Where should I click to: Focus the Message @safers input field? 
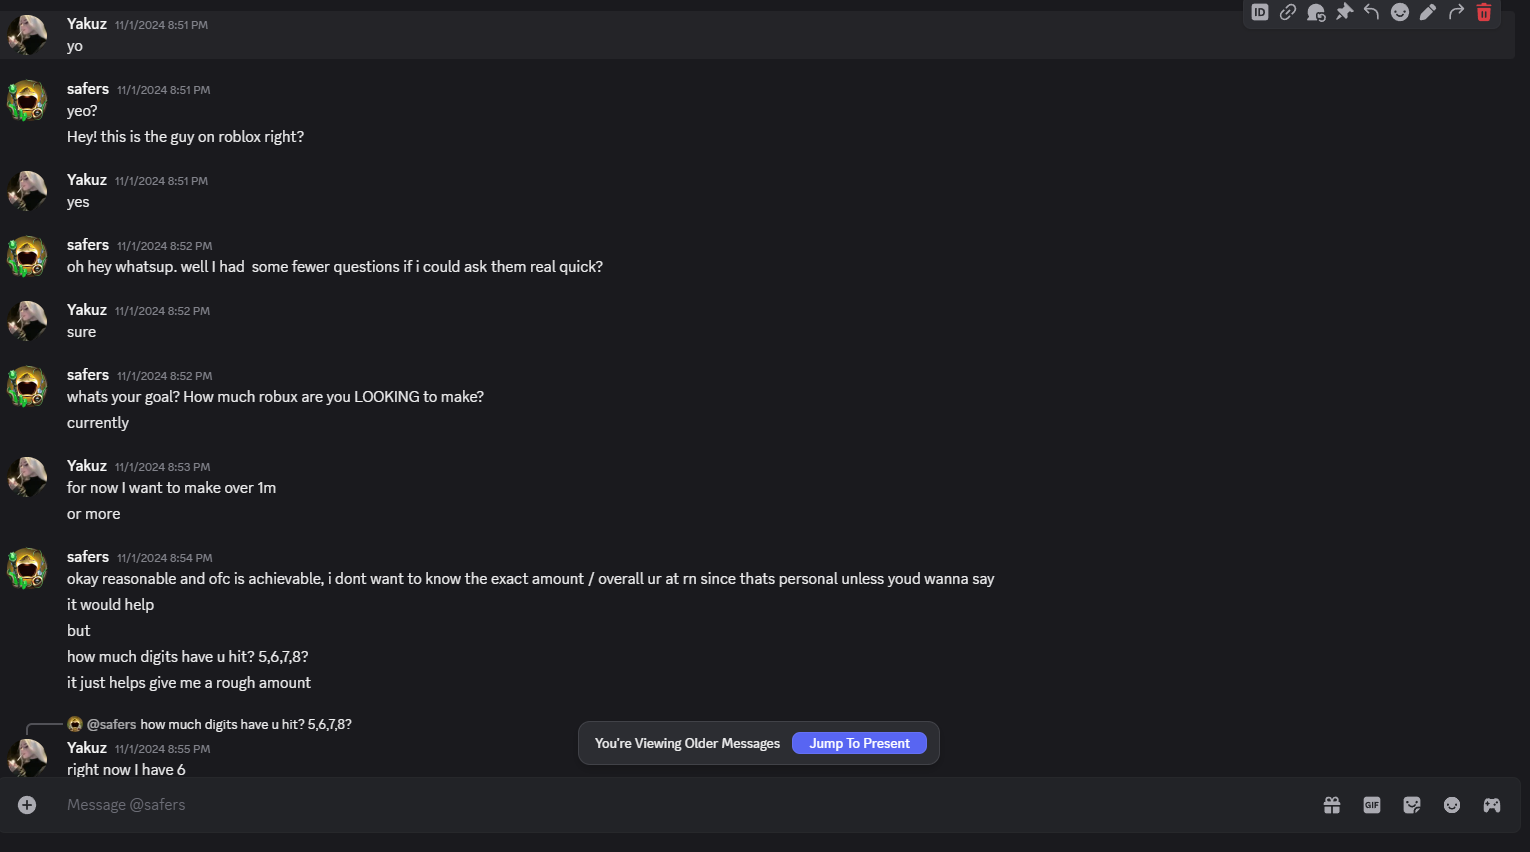coord(600,805)
